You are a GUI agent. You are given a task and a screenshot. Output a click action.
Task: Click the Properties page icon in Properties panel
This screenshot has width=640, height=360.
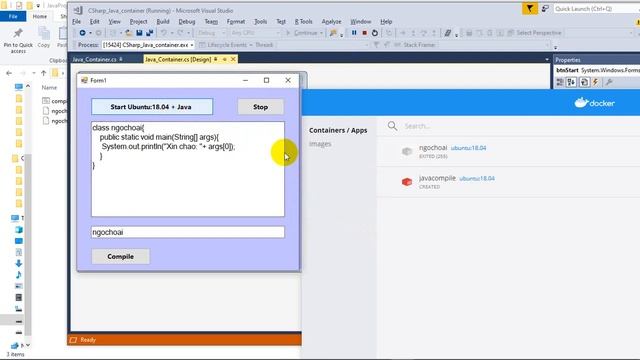[584, 82]
